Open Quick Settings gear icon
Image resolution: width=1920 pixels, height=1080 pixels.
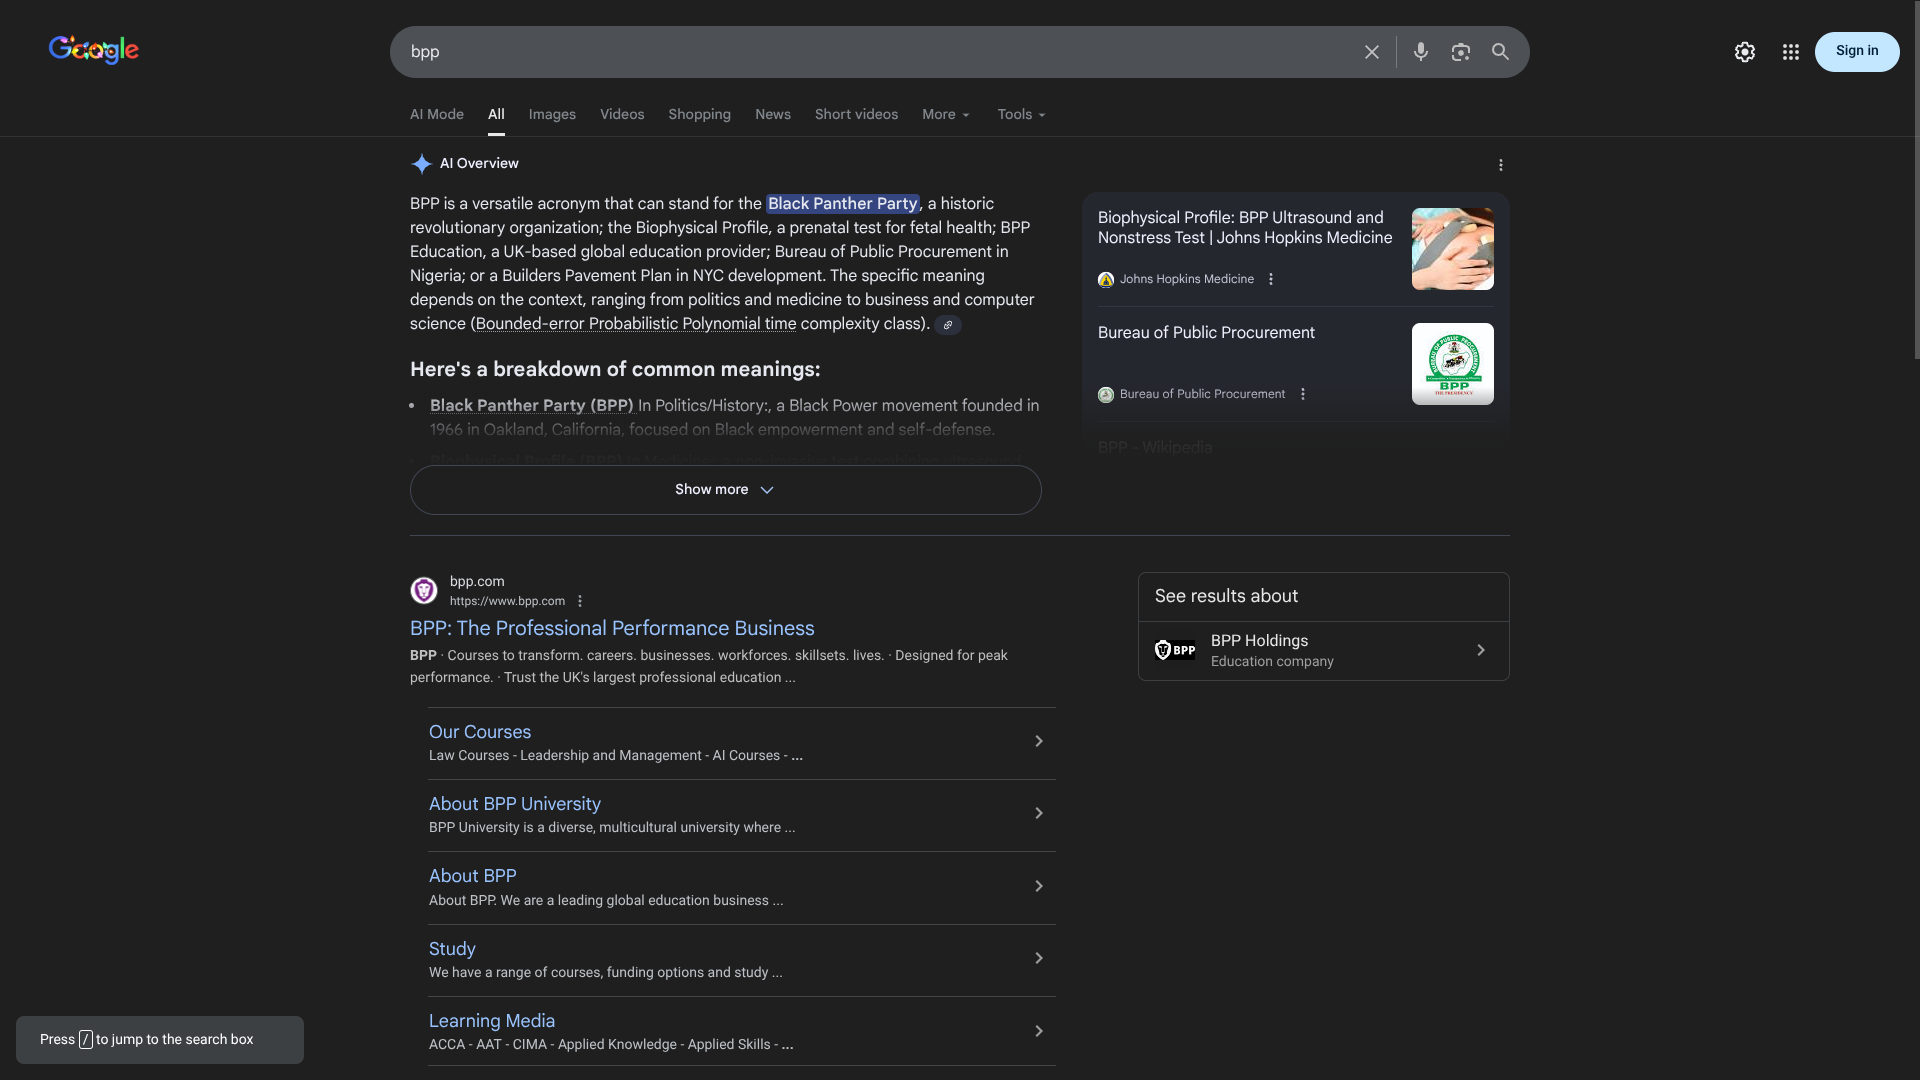(1745, 52)
